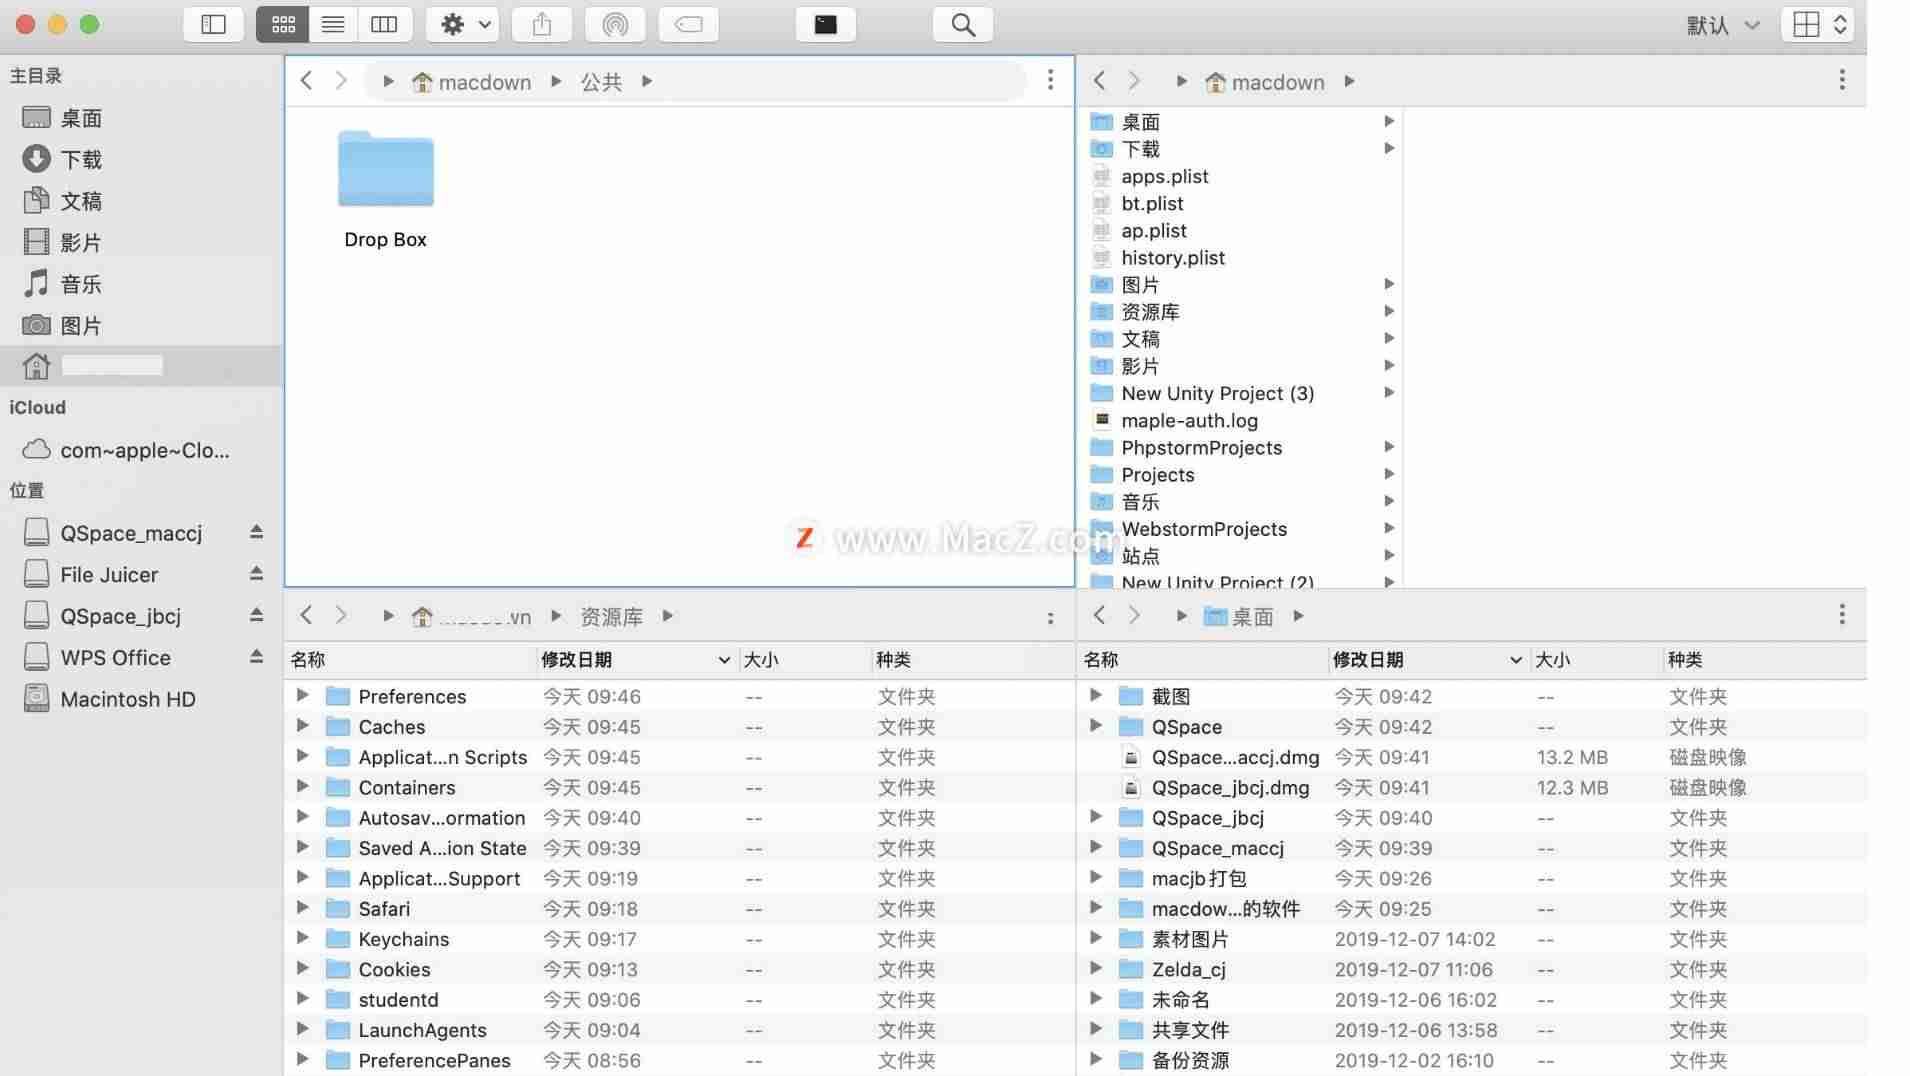Click the search magnifier button
The image size is (1910, 1076).
coord(963,24)
